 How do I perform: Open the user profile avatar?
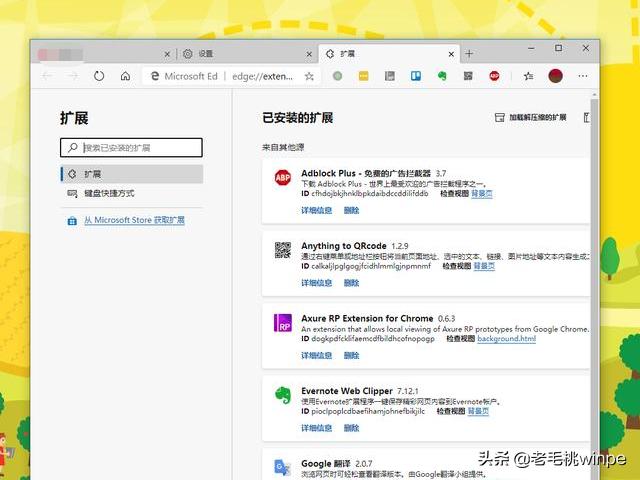[x=556, y=76]
